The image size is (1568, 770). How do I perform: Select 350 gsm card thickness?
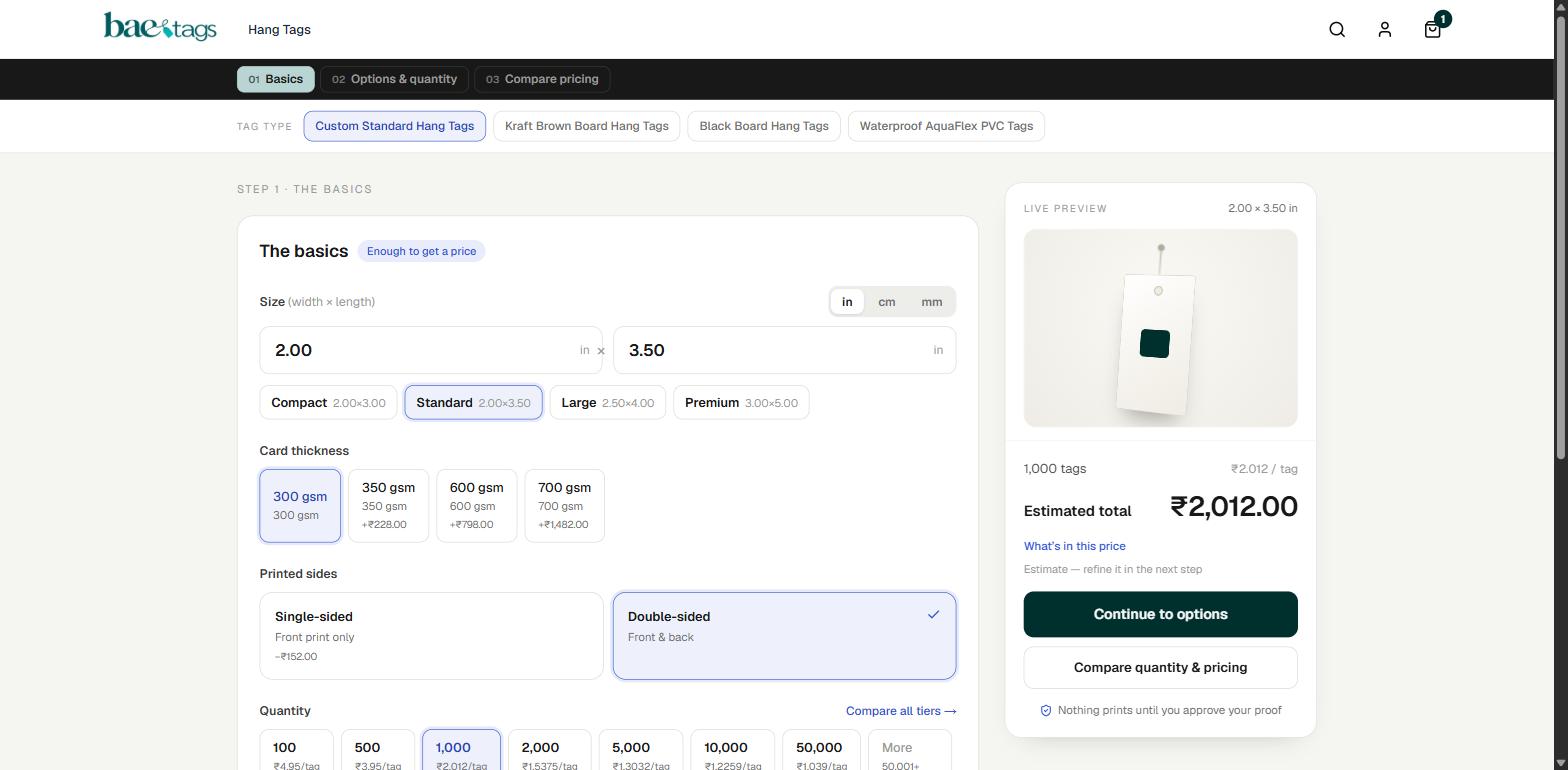tap(388, 506)
